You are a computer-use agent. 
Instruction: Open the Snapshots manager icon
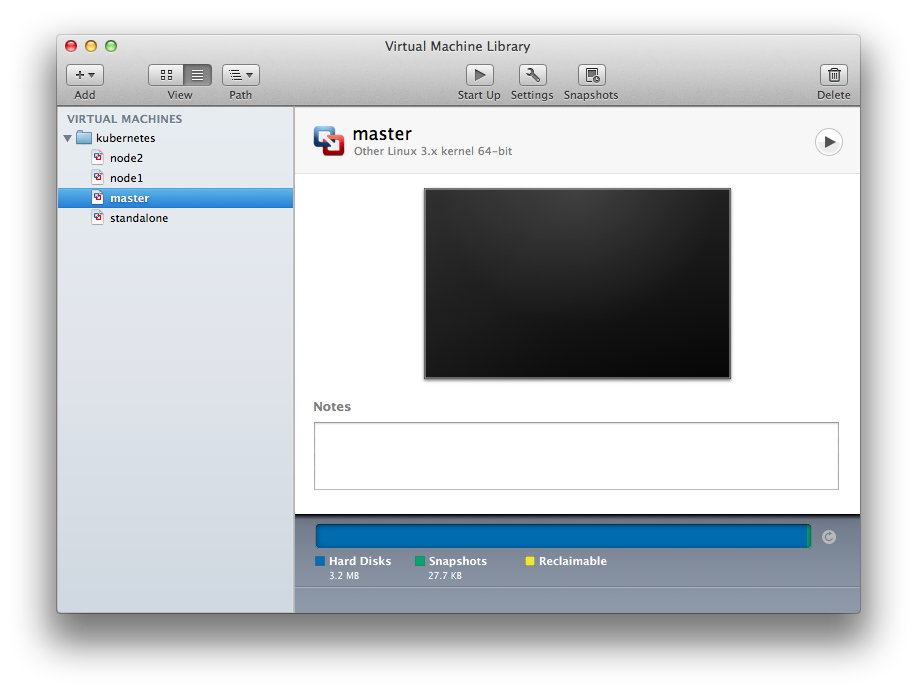click(591, 75)
